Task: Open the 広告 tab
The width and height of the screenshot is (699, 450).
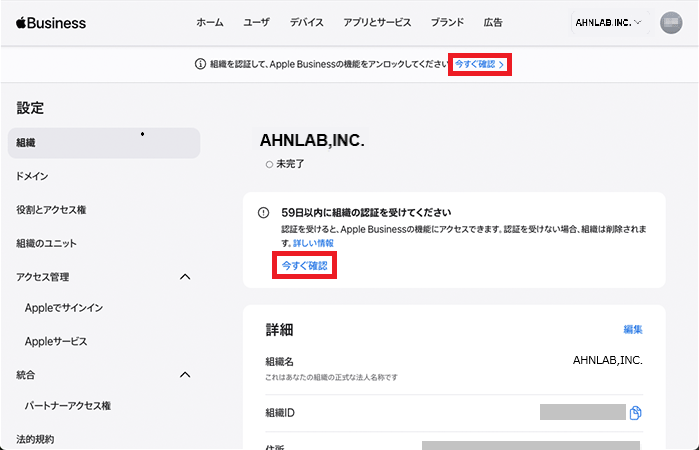Action: pos(493,22)
